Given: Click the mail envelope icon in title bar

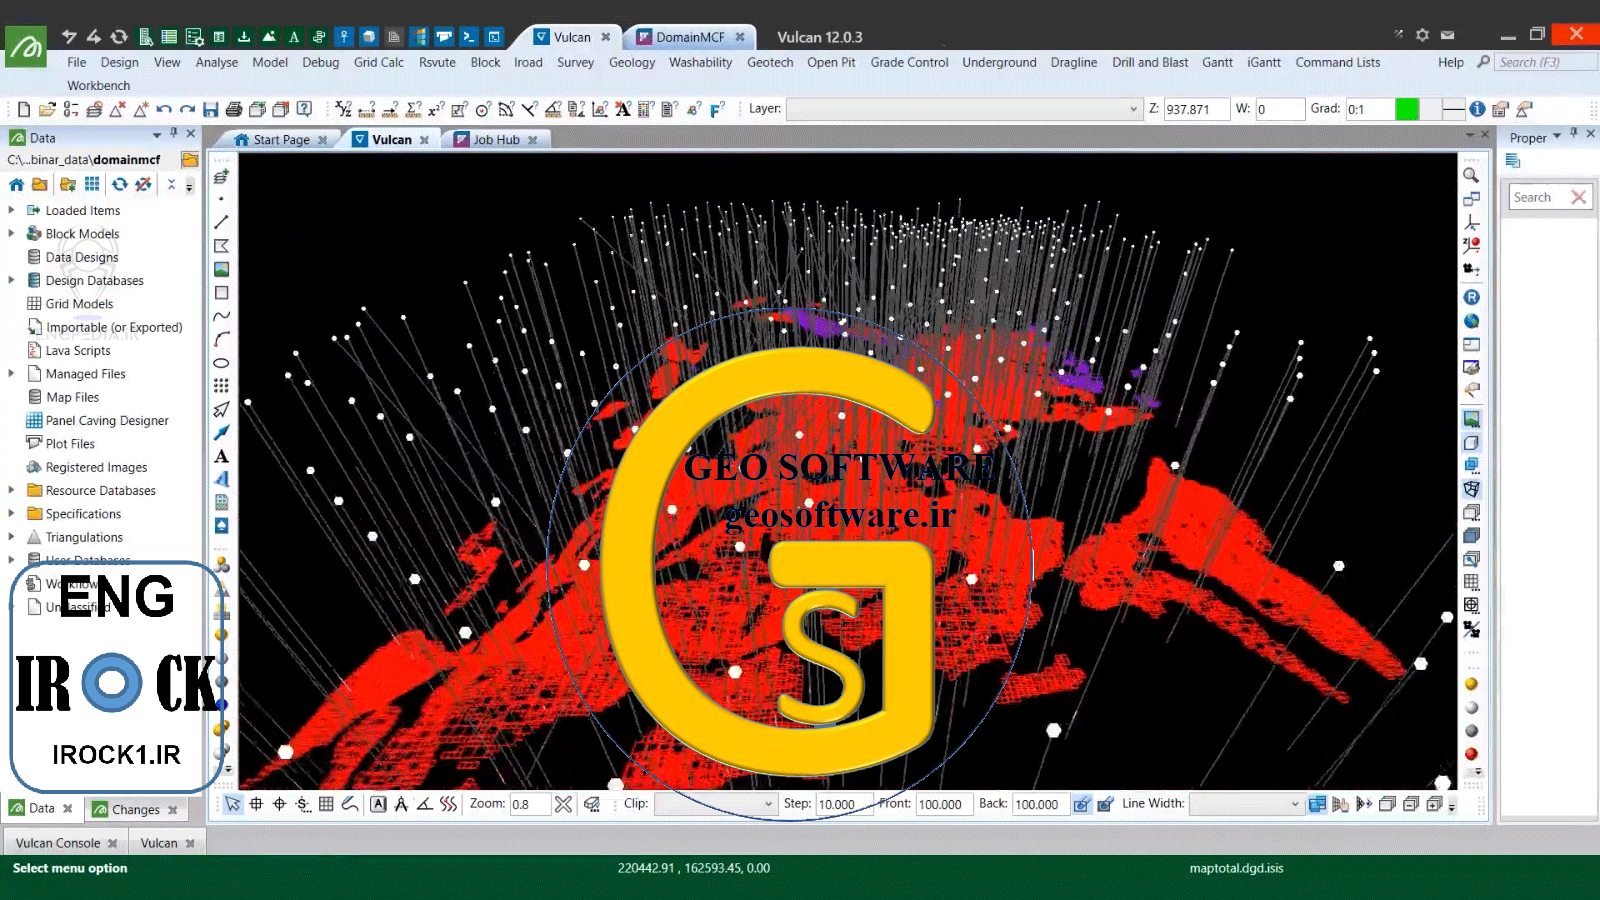Looking at the screenshot, I should [x=1447, y=35].
